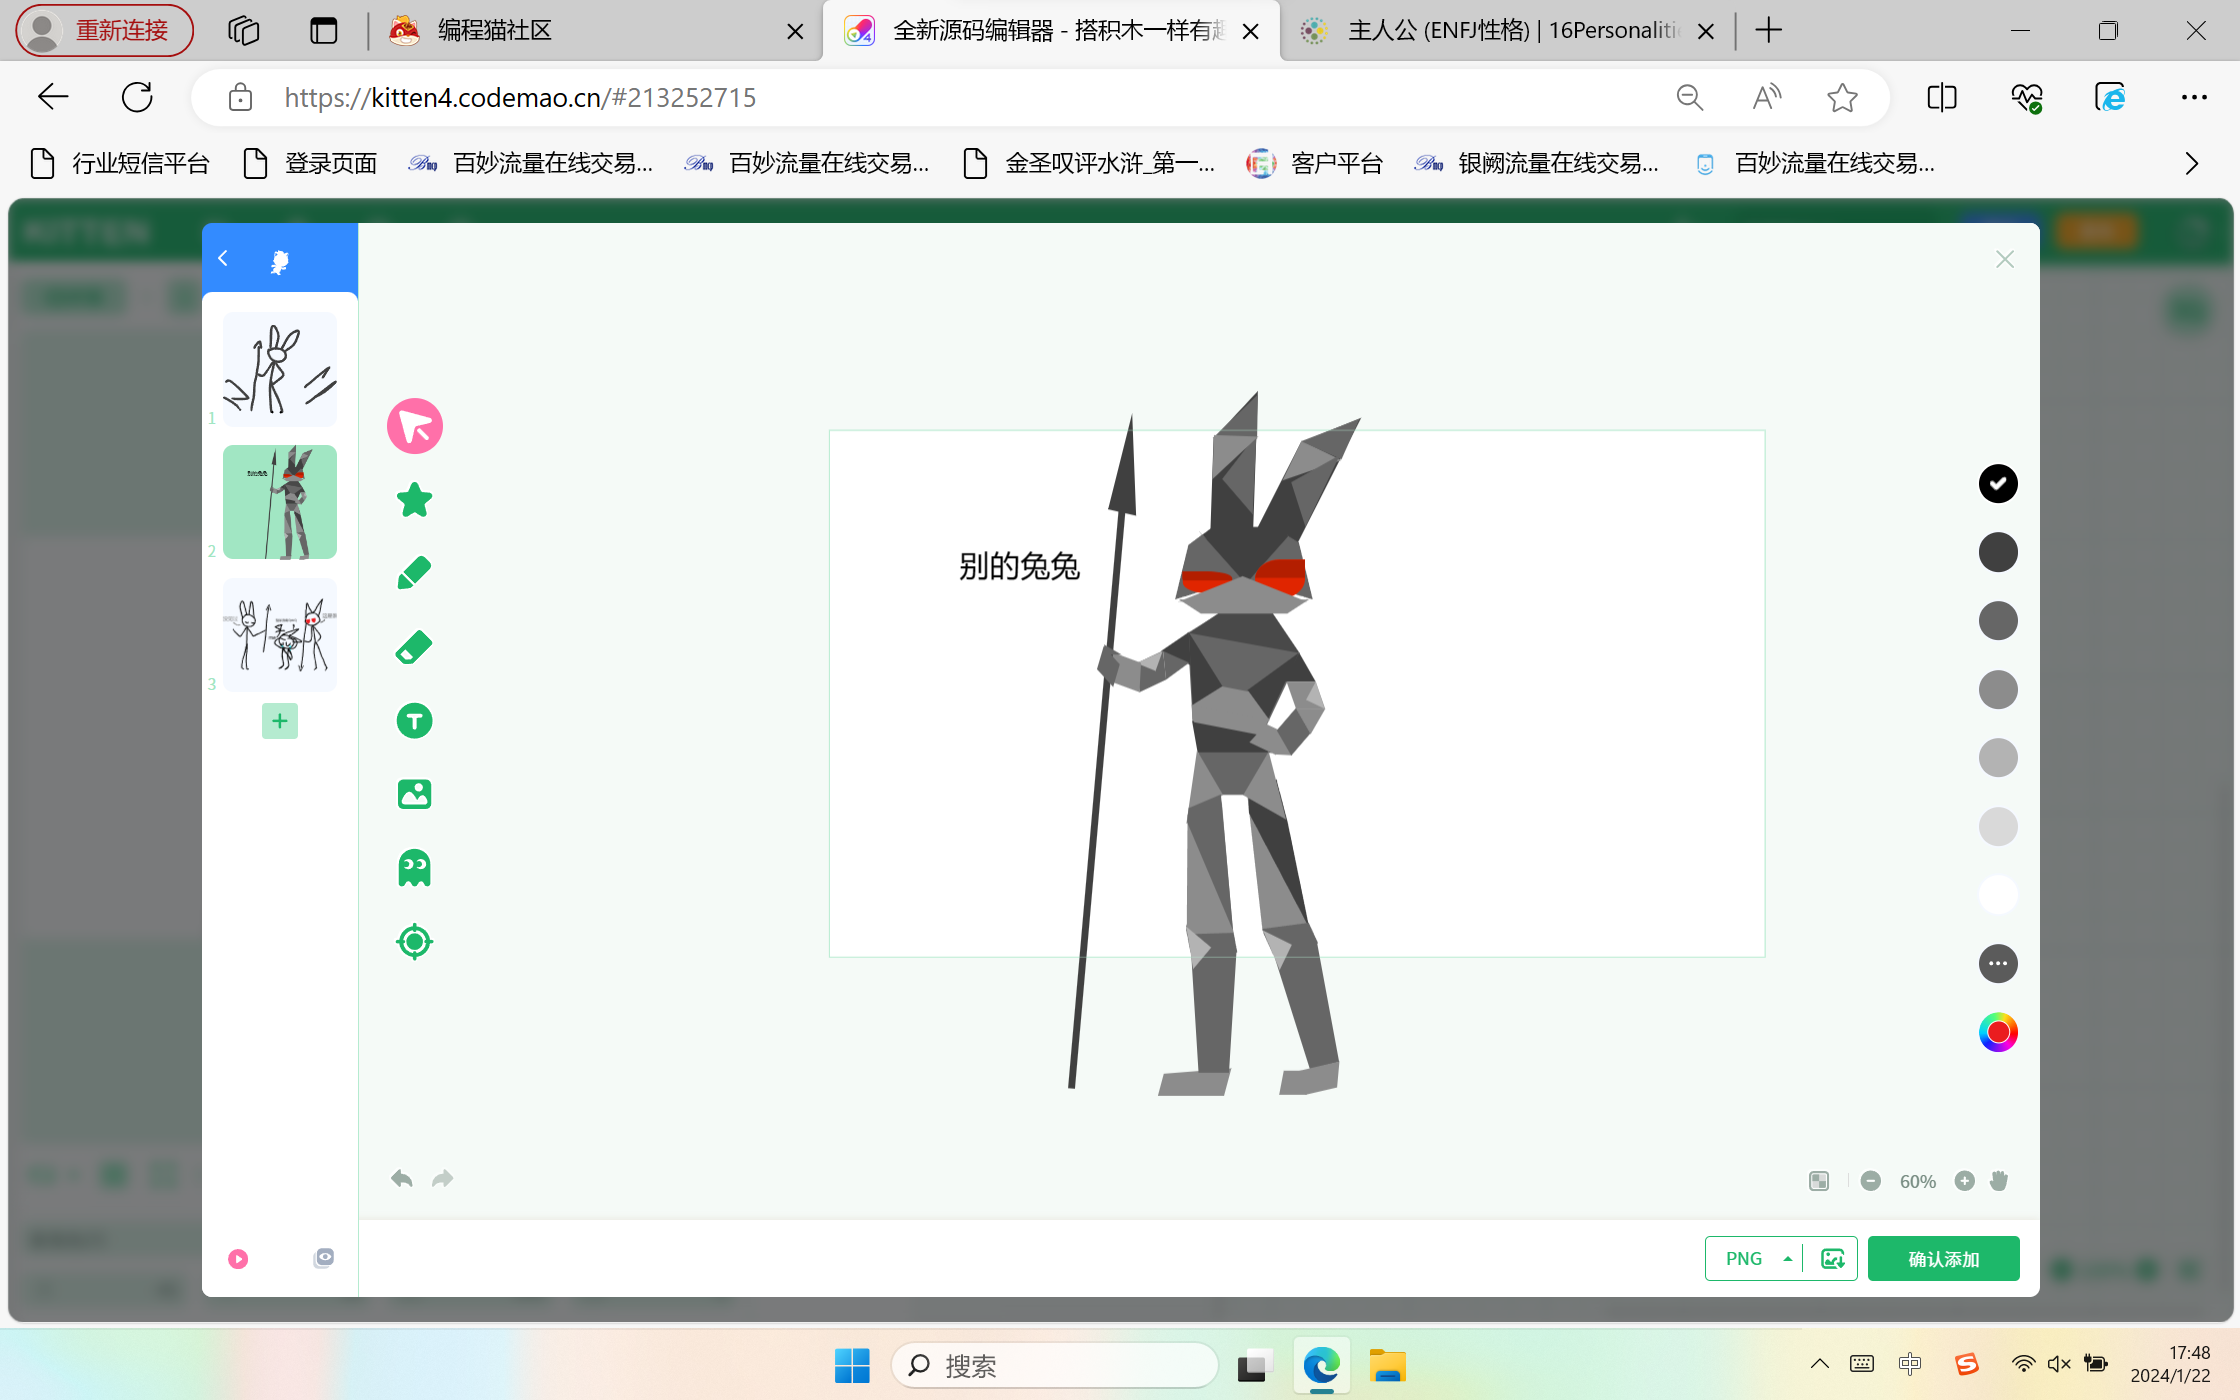This screenshot has width=2240, height=1400.
Task: Open browser zoom magnifier in address bar
Action: (1690, 97)
